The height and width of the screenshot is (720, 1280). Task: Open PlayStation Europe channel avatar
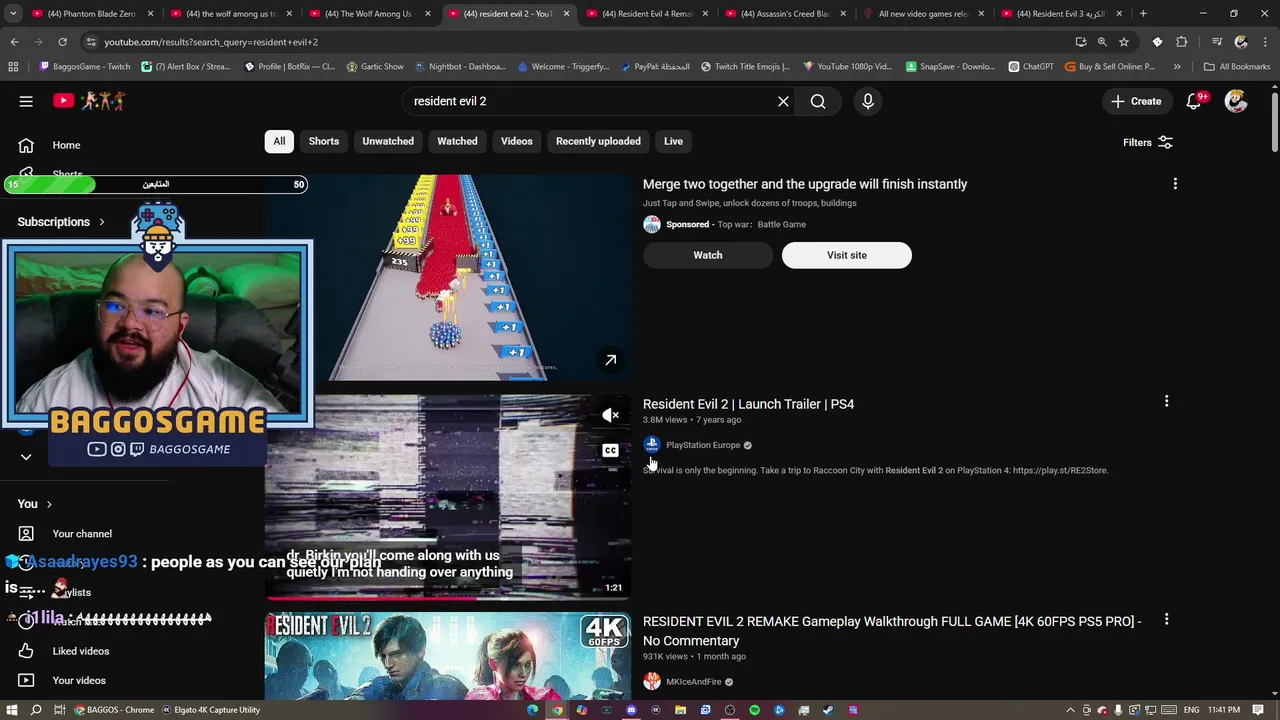click(x=652, y=445)
